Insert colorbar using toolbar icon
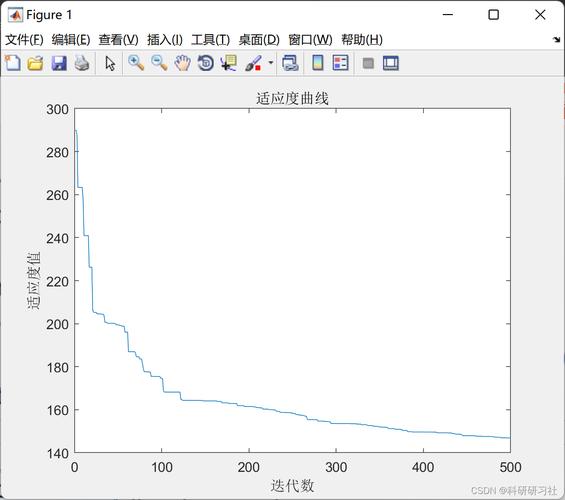565x500 pixels. 317,63
